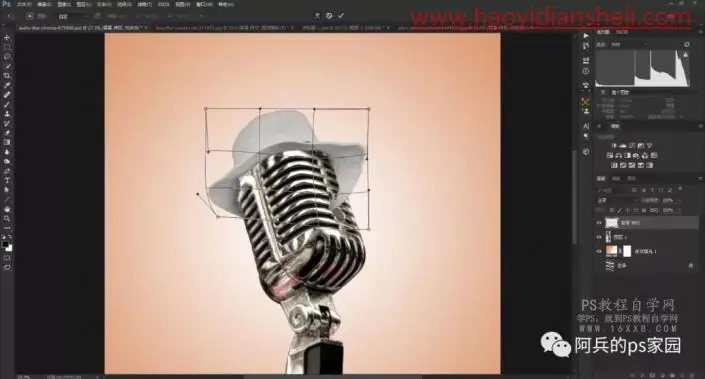Open the 滤镜 (Filter) menu

click(x=144, y=4)
